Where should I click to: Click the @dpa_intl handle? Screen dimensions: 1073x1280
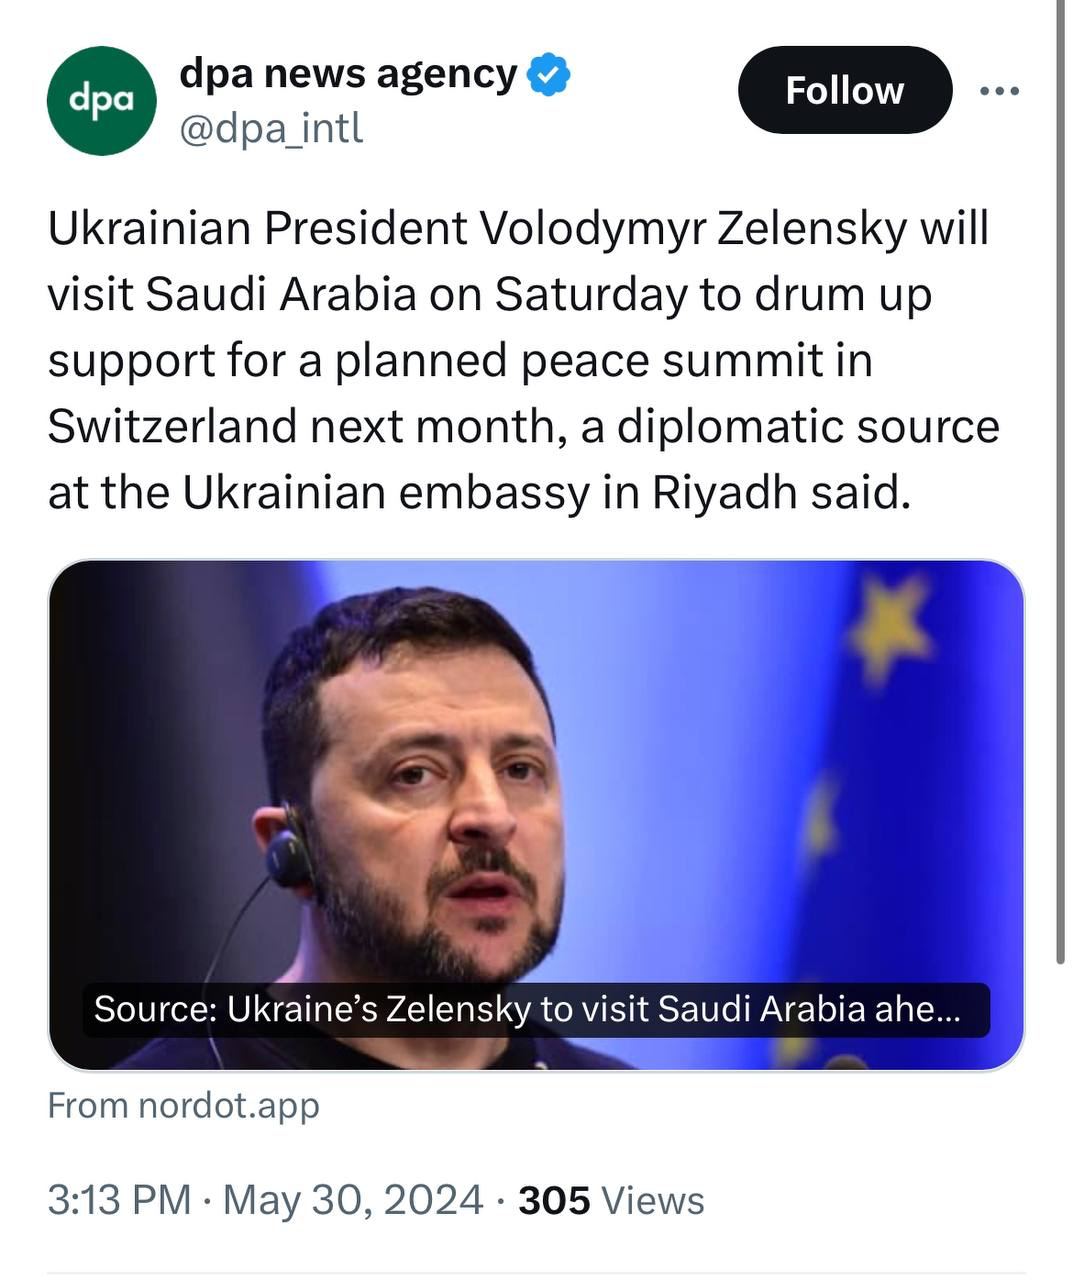point(270,128)
